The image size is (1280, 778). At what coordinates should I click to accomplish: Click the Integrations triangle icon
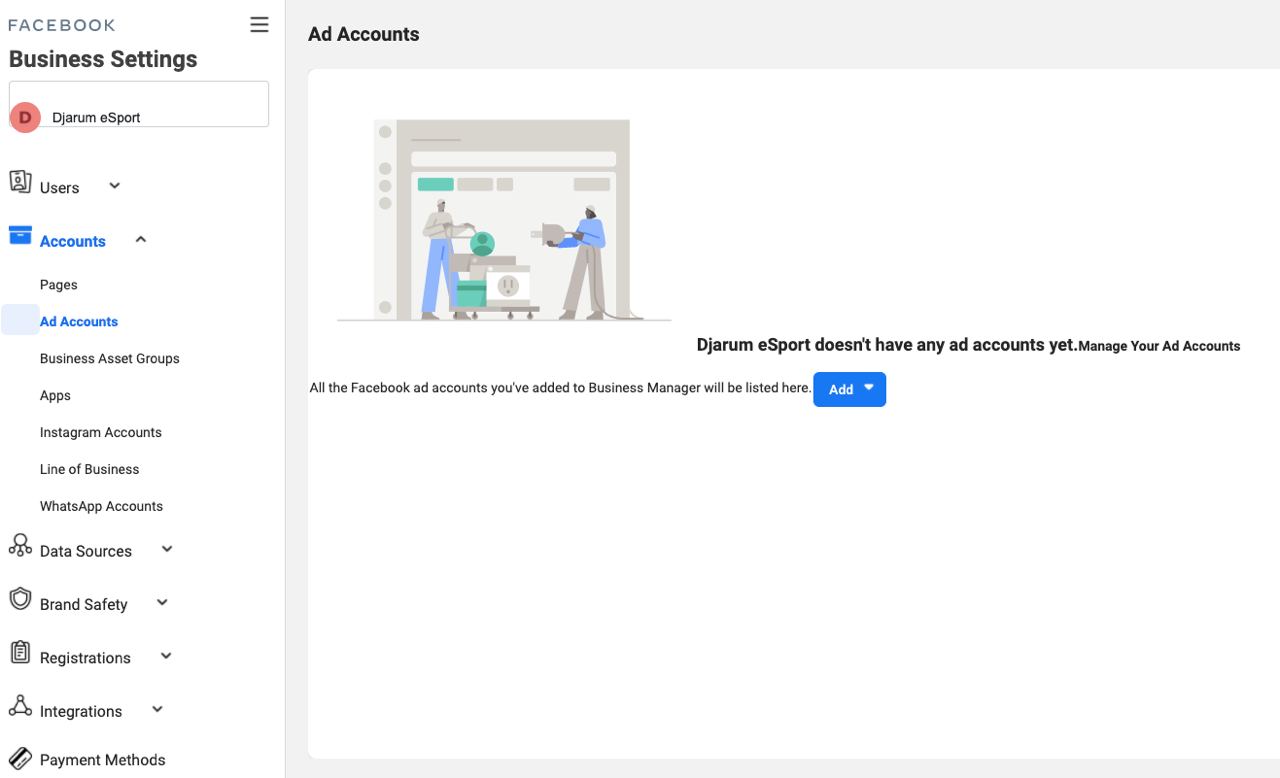pos(20,705)
